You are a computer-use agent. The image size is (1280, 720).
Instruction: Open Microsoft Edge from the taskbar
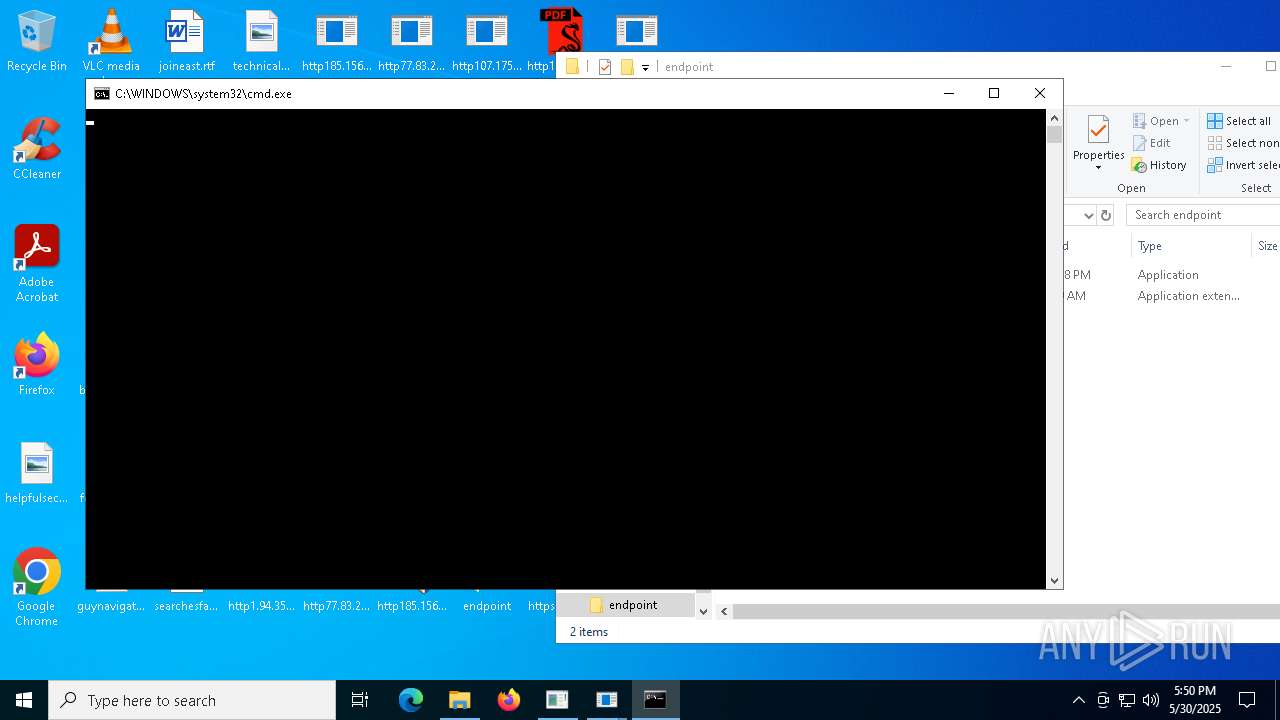point(411,700)
